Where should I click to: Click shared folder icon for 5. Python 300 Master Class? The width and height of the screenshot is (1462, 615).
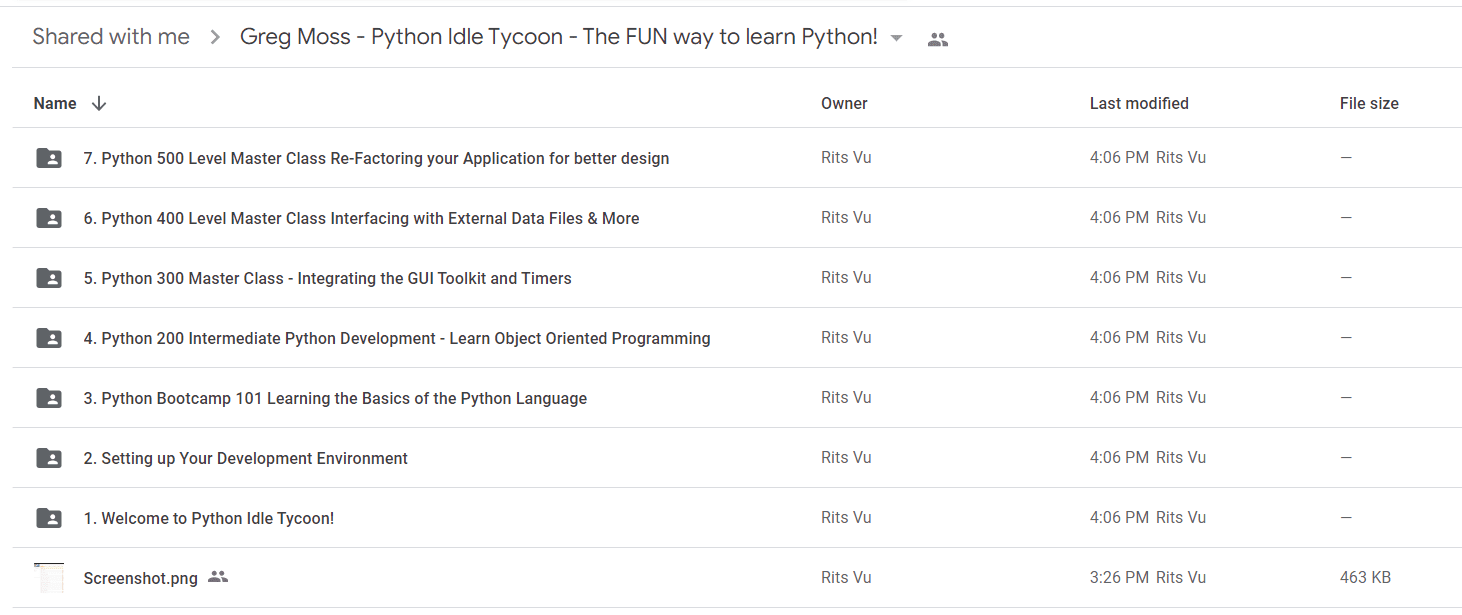point(48,278)
